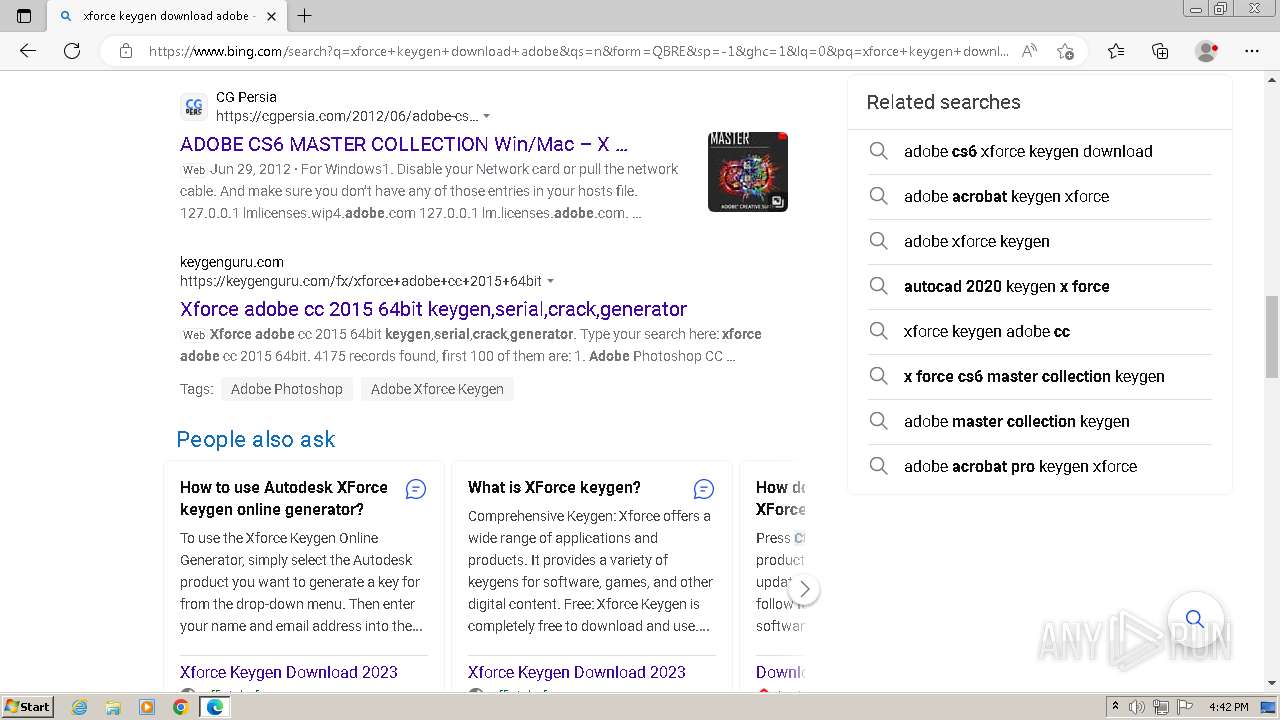Search adobe master collection keygen

coord(1040,421)
